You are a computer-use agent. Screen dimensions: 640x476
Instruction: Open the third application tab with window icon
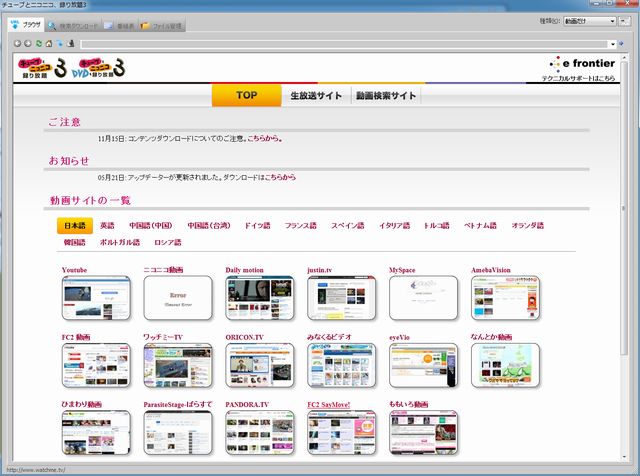pos(119,26)
